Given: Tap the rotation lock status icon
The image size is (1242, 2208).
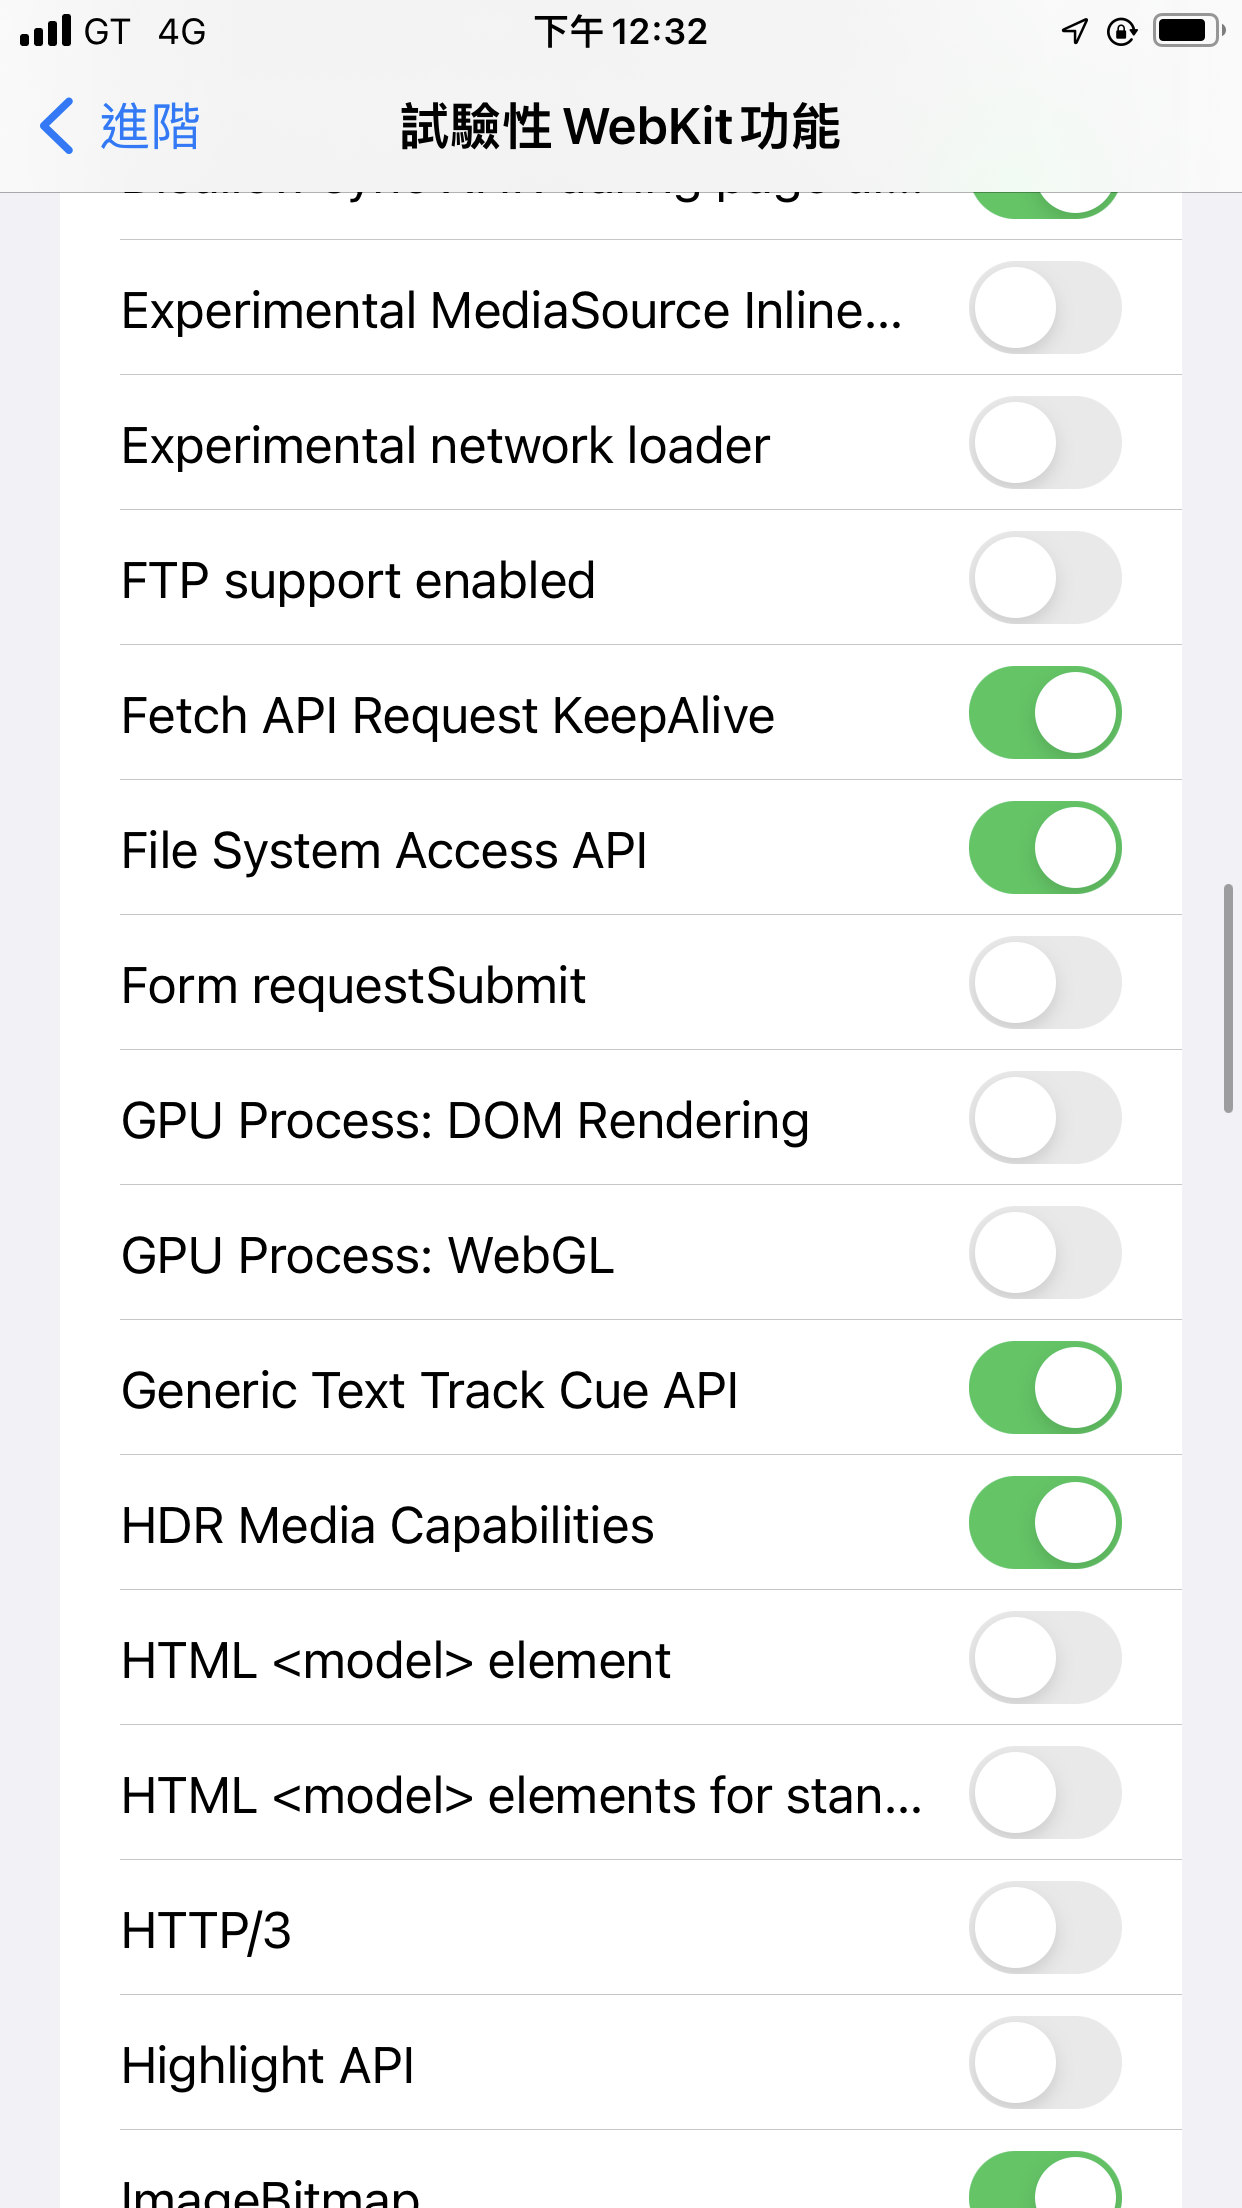Looking at the screenshot, I should (1122, 32).
